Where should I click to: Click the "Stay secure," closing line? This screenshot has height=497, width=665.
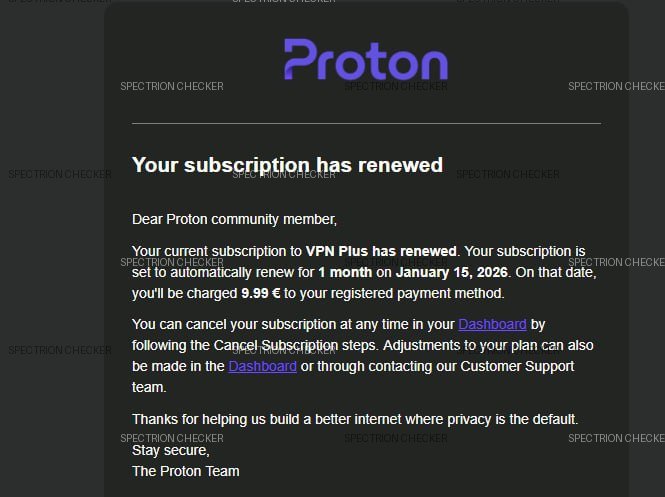tap(171, 450)
